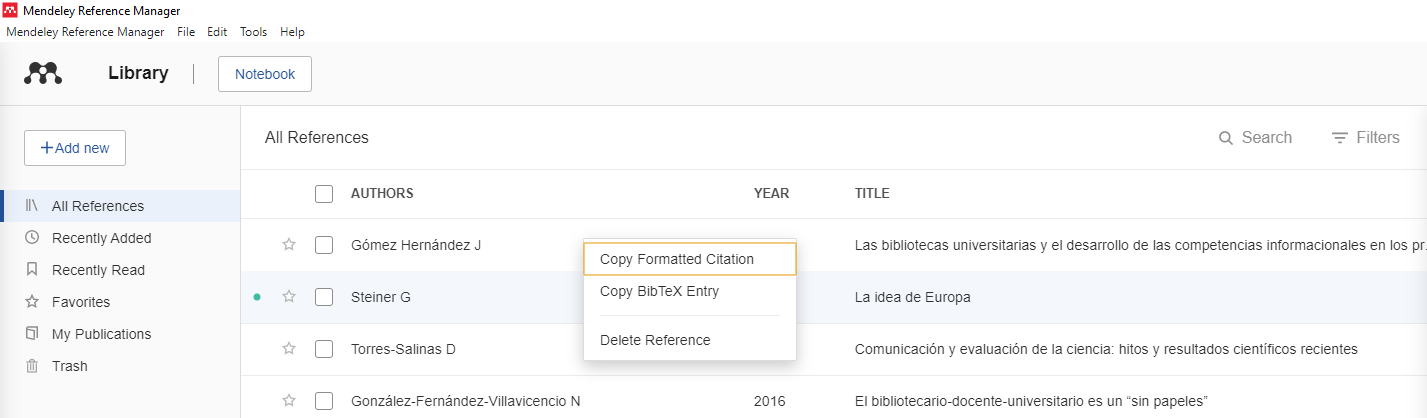The height and width of the screenshot is (418, 1427).
Task: Click the Mendeley icon in the title bar
Action: [x=11, y=11]
